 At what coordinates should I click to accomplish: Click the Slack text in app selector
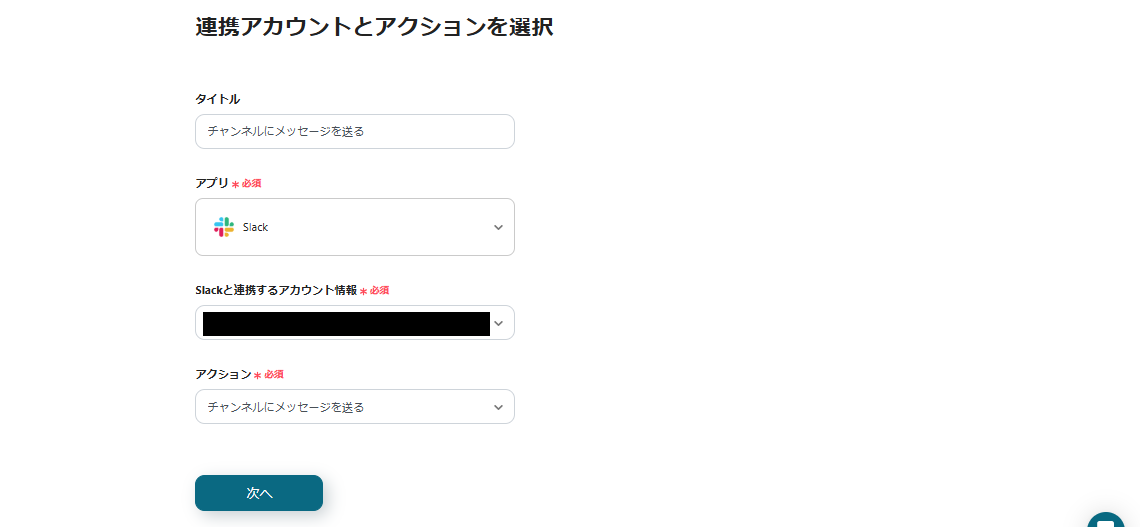255,228
